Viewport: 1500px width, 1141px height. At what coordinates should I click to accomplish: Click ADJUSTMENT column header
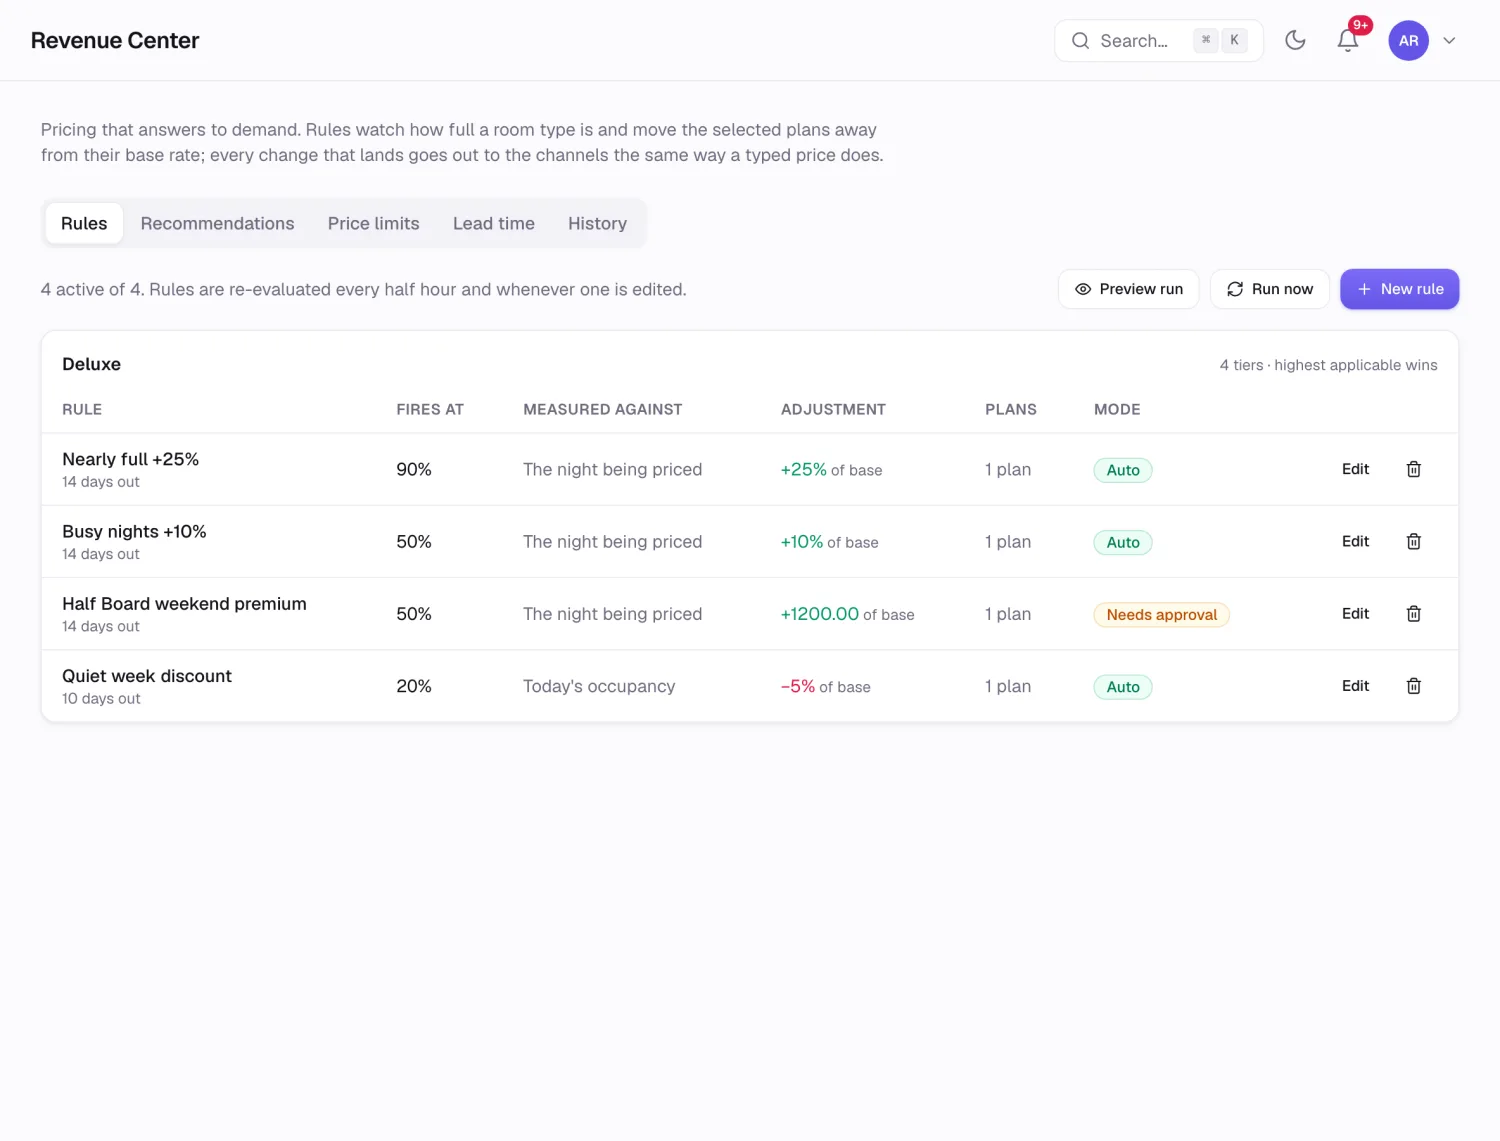(833, 409)
